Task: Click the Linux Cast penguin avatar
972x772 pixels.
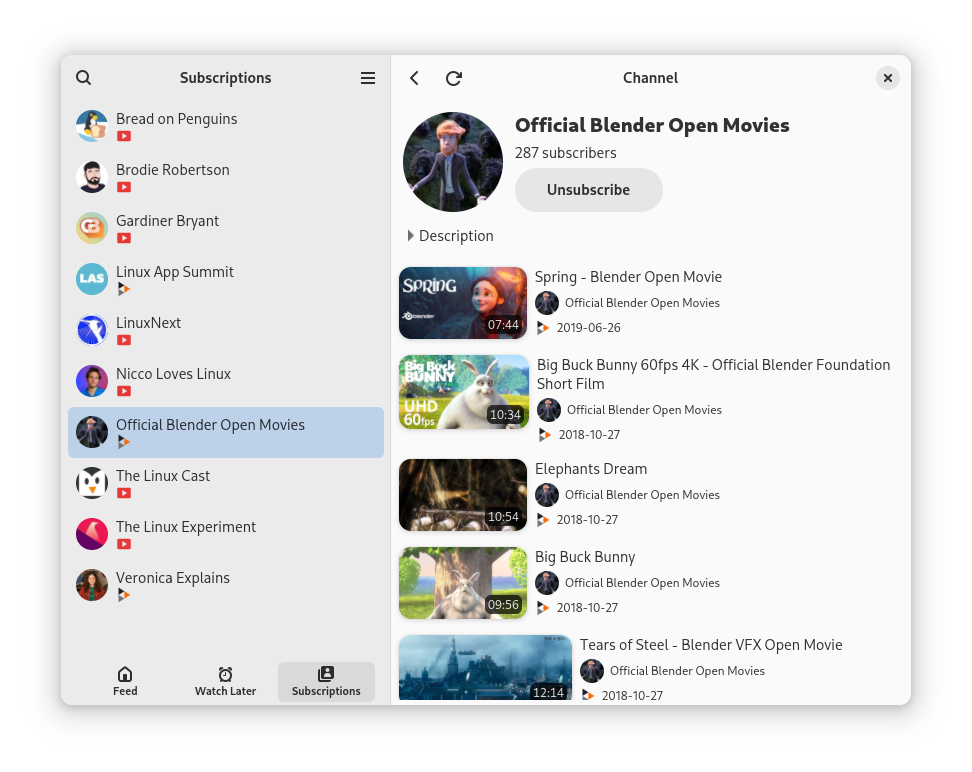Action: coord(92,483)
